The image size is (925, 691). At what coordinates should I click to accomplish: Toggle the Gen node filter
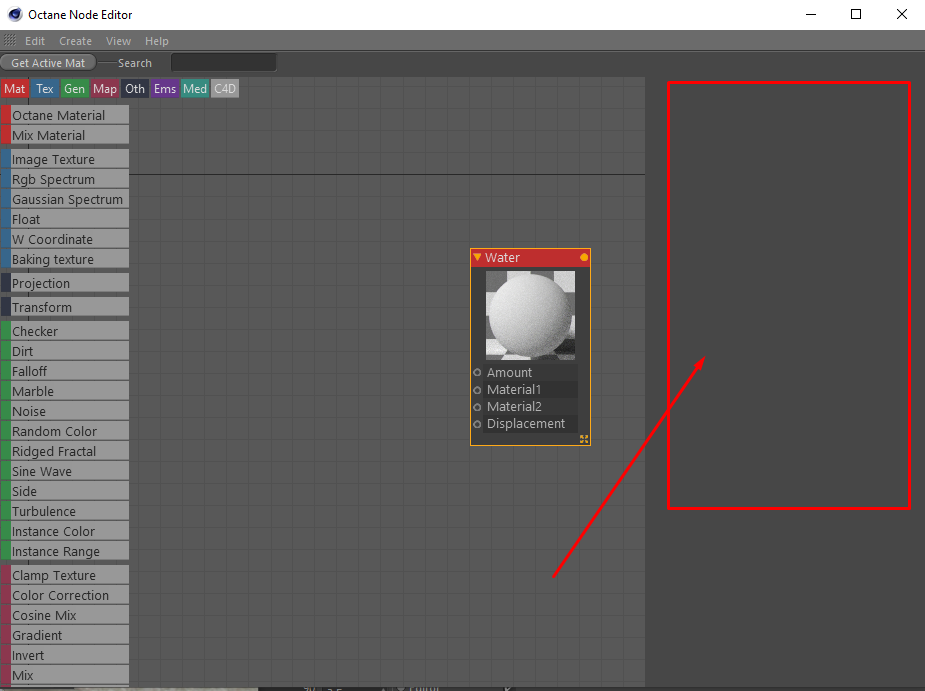coord(75,89)
